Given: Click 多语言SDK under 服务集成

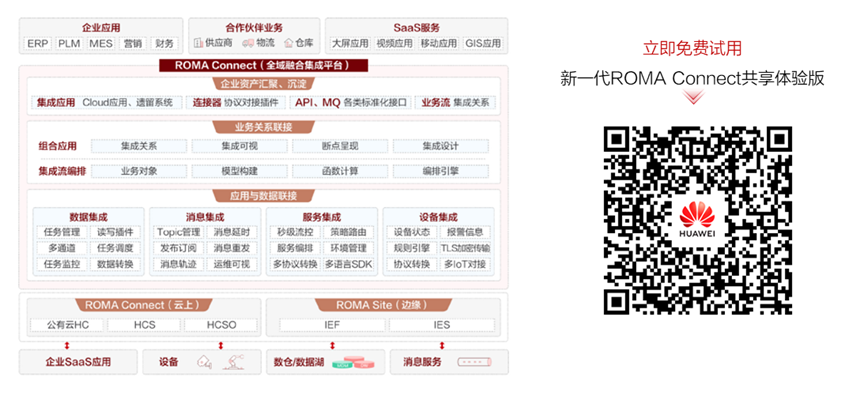Looking at the screenshot, I should (349, 264).
